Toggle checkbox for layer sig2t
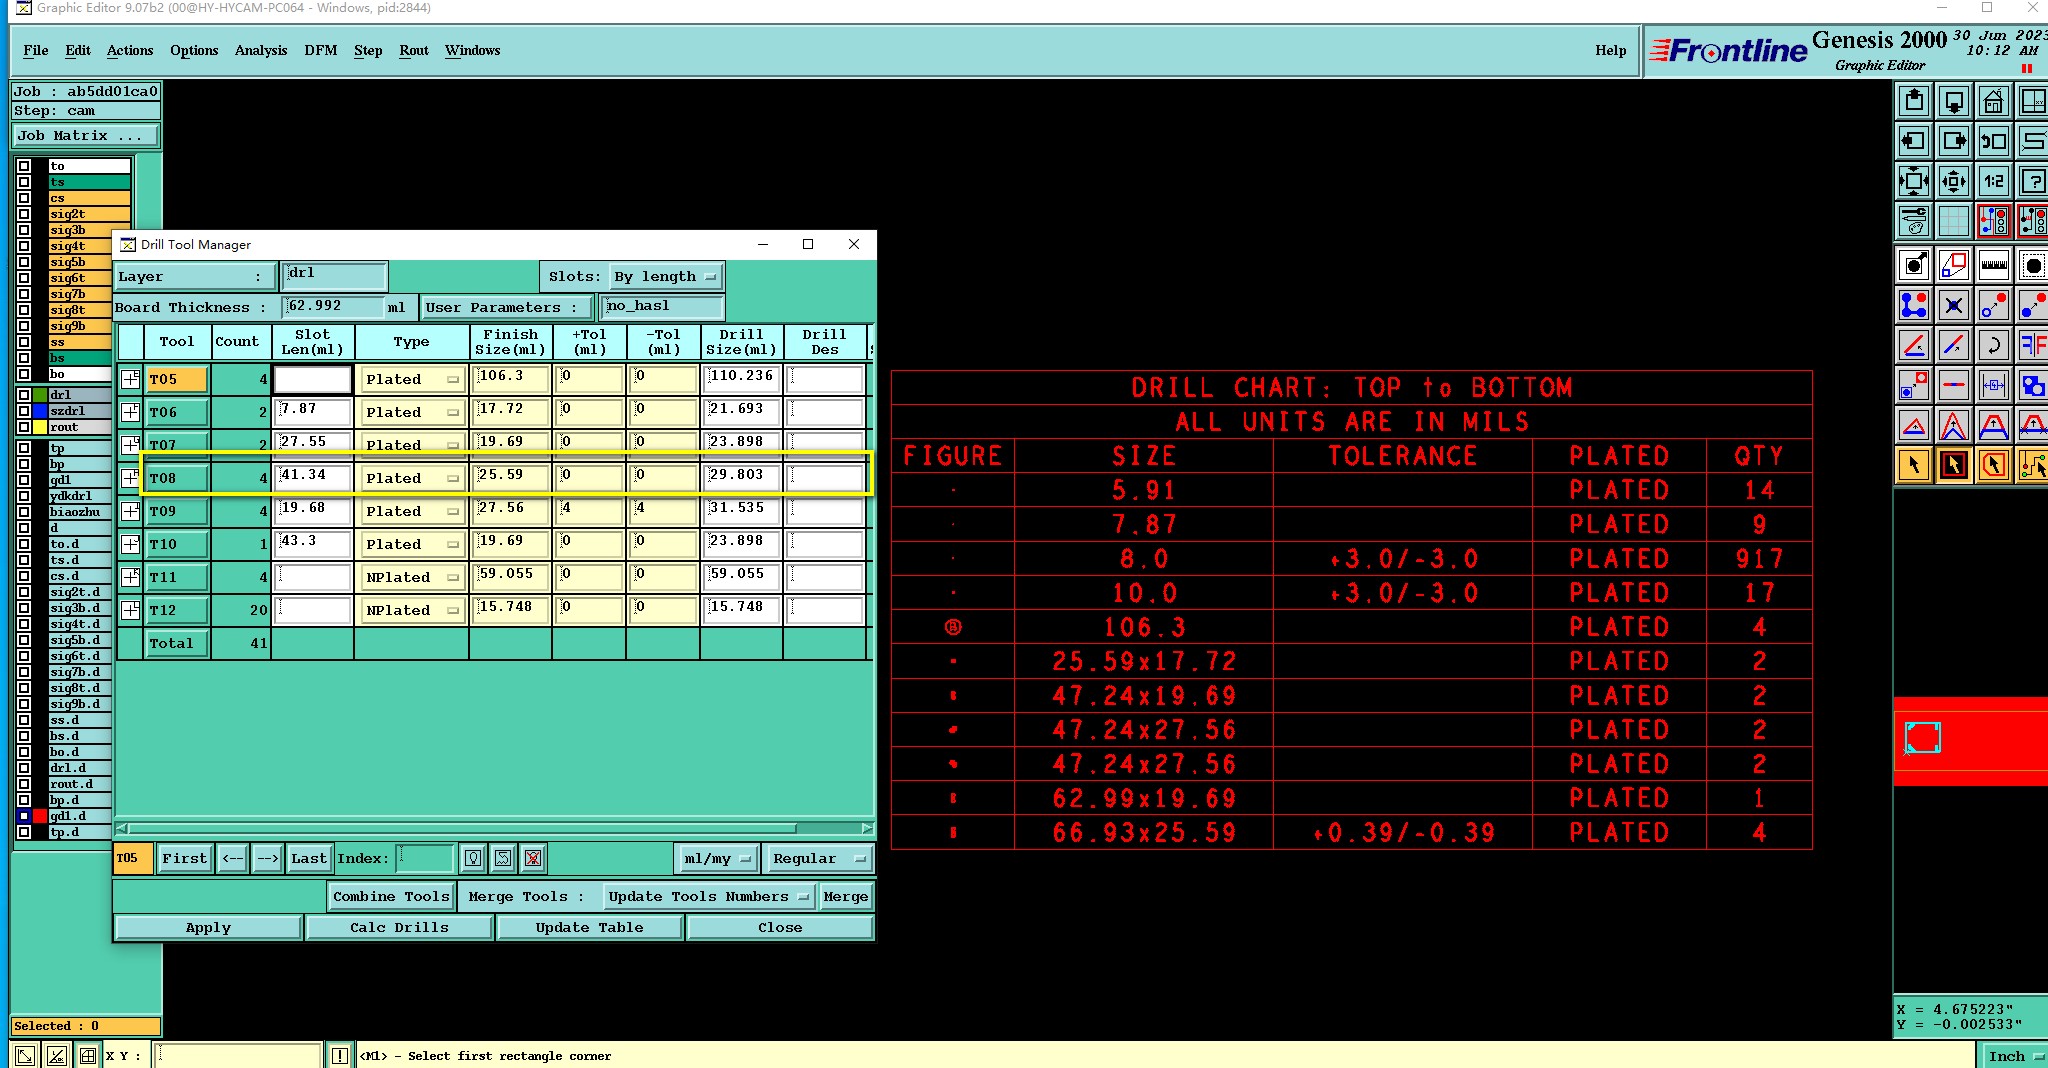Image resolution: width=2048 pixels, height=1068 pixels. (x=24, y=214)
